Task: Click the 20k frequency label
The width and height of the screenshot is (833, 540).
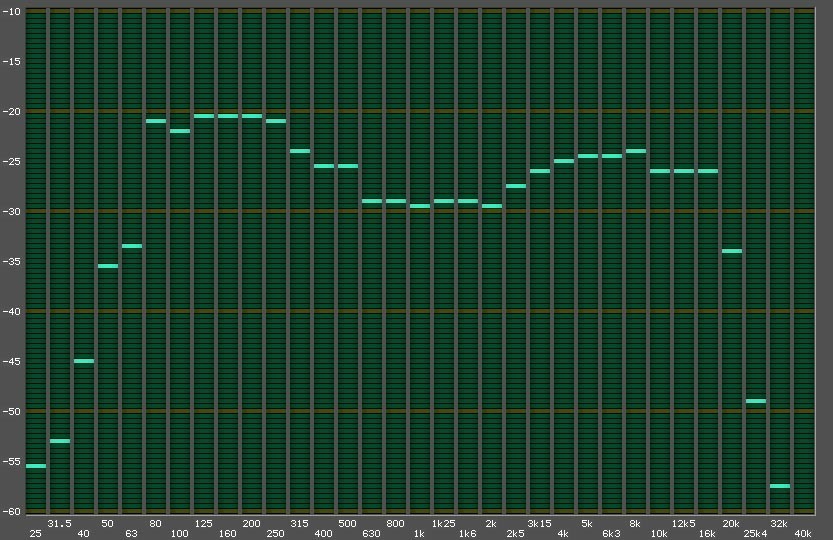Action: pyautogui.click(x=732, y=524)
